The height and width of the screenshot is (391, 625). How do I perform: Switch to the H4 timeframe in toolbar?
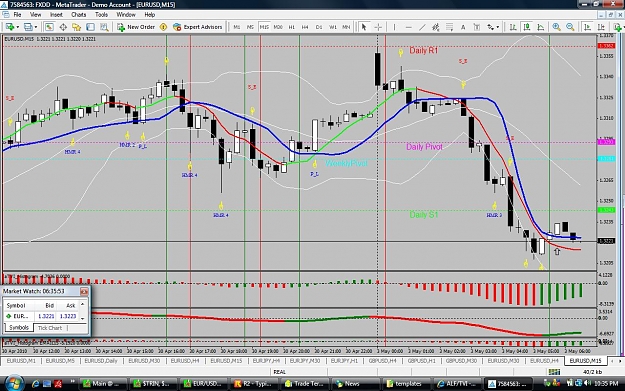(305, 27)
